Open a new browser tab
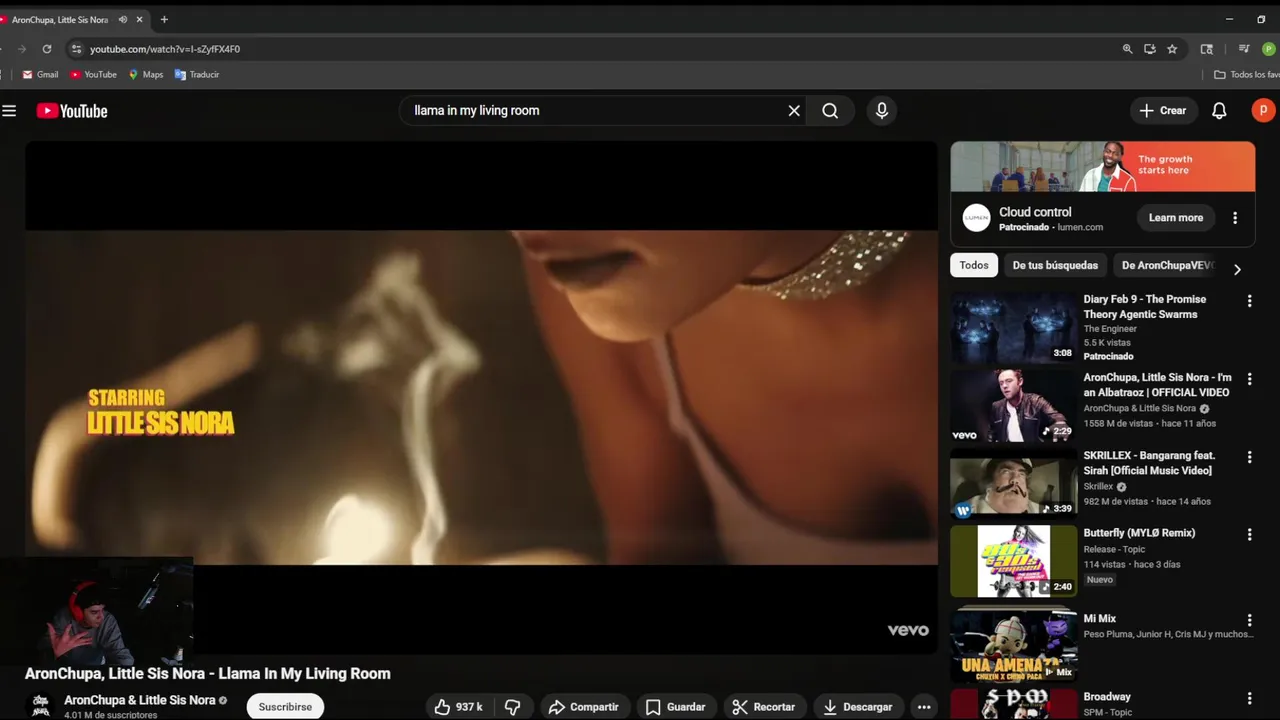 [164, 20]
